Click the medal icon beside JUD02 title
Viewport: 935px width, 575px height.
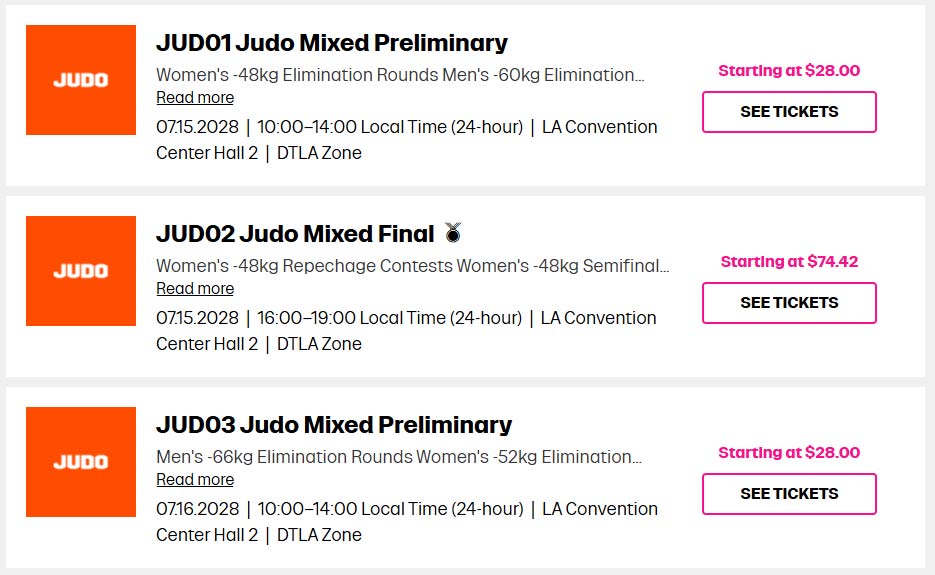tap(454, 234)
